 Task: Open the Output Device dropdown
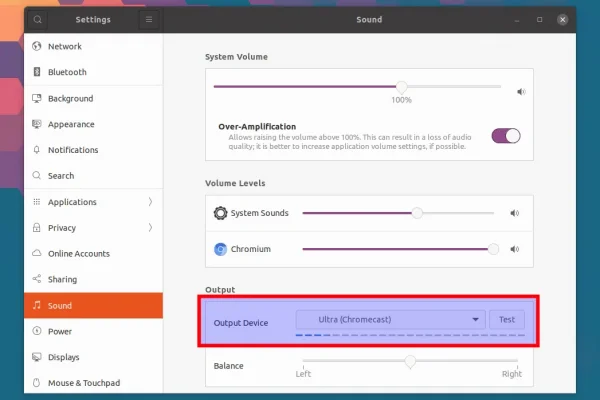tap(390, 320)
